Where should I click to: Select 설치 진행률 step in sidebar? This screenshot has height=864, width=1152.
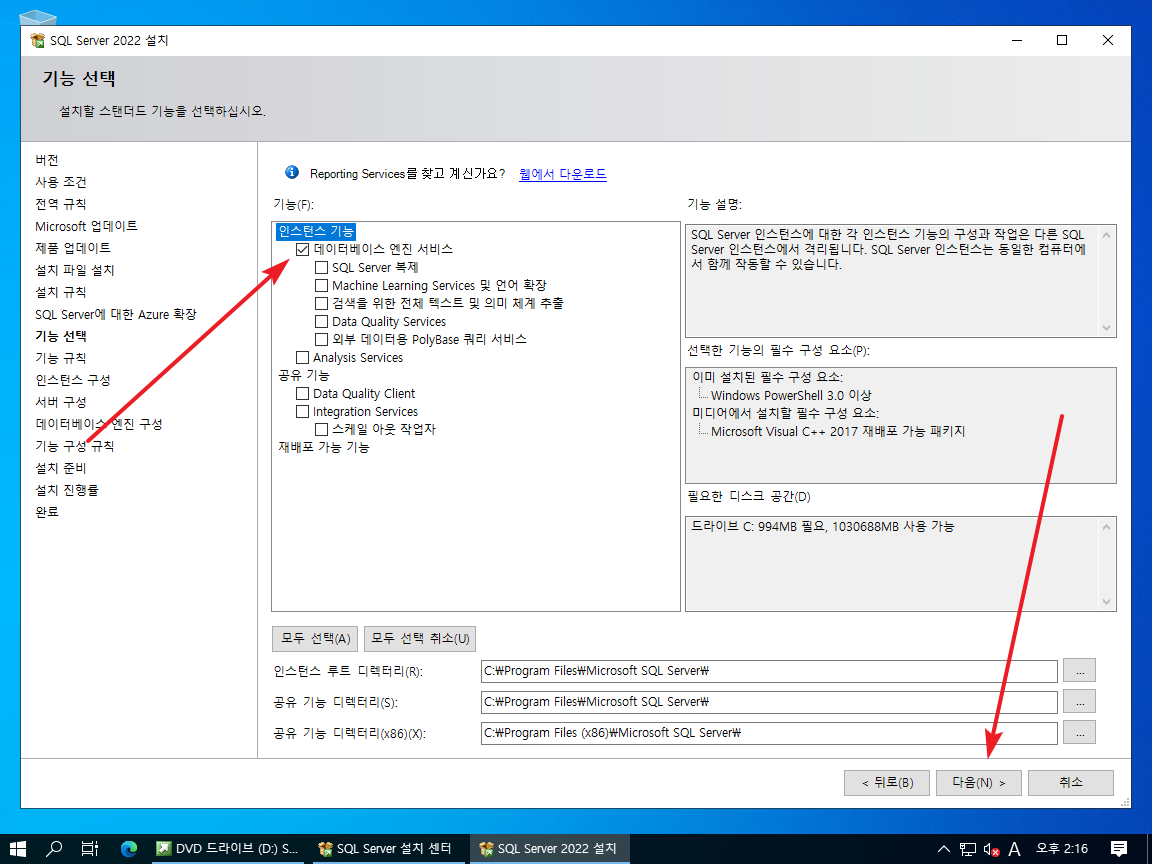point(67,490)
